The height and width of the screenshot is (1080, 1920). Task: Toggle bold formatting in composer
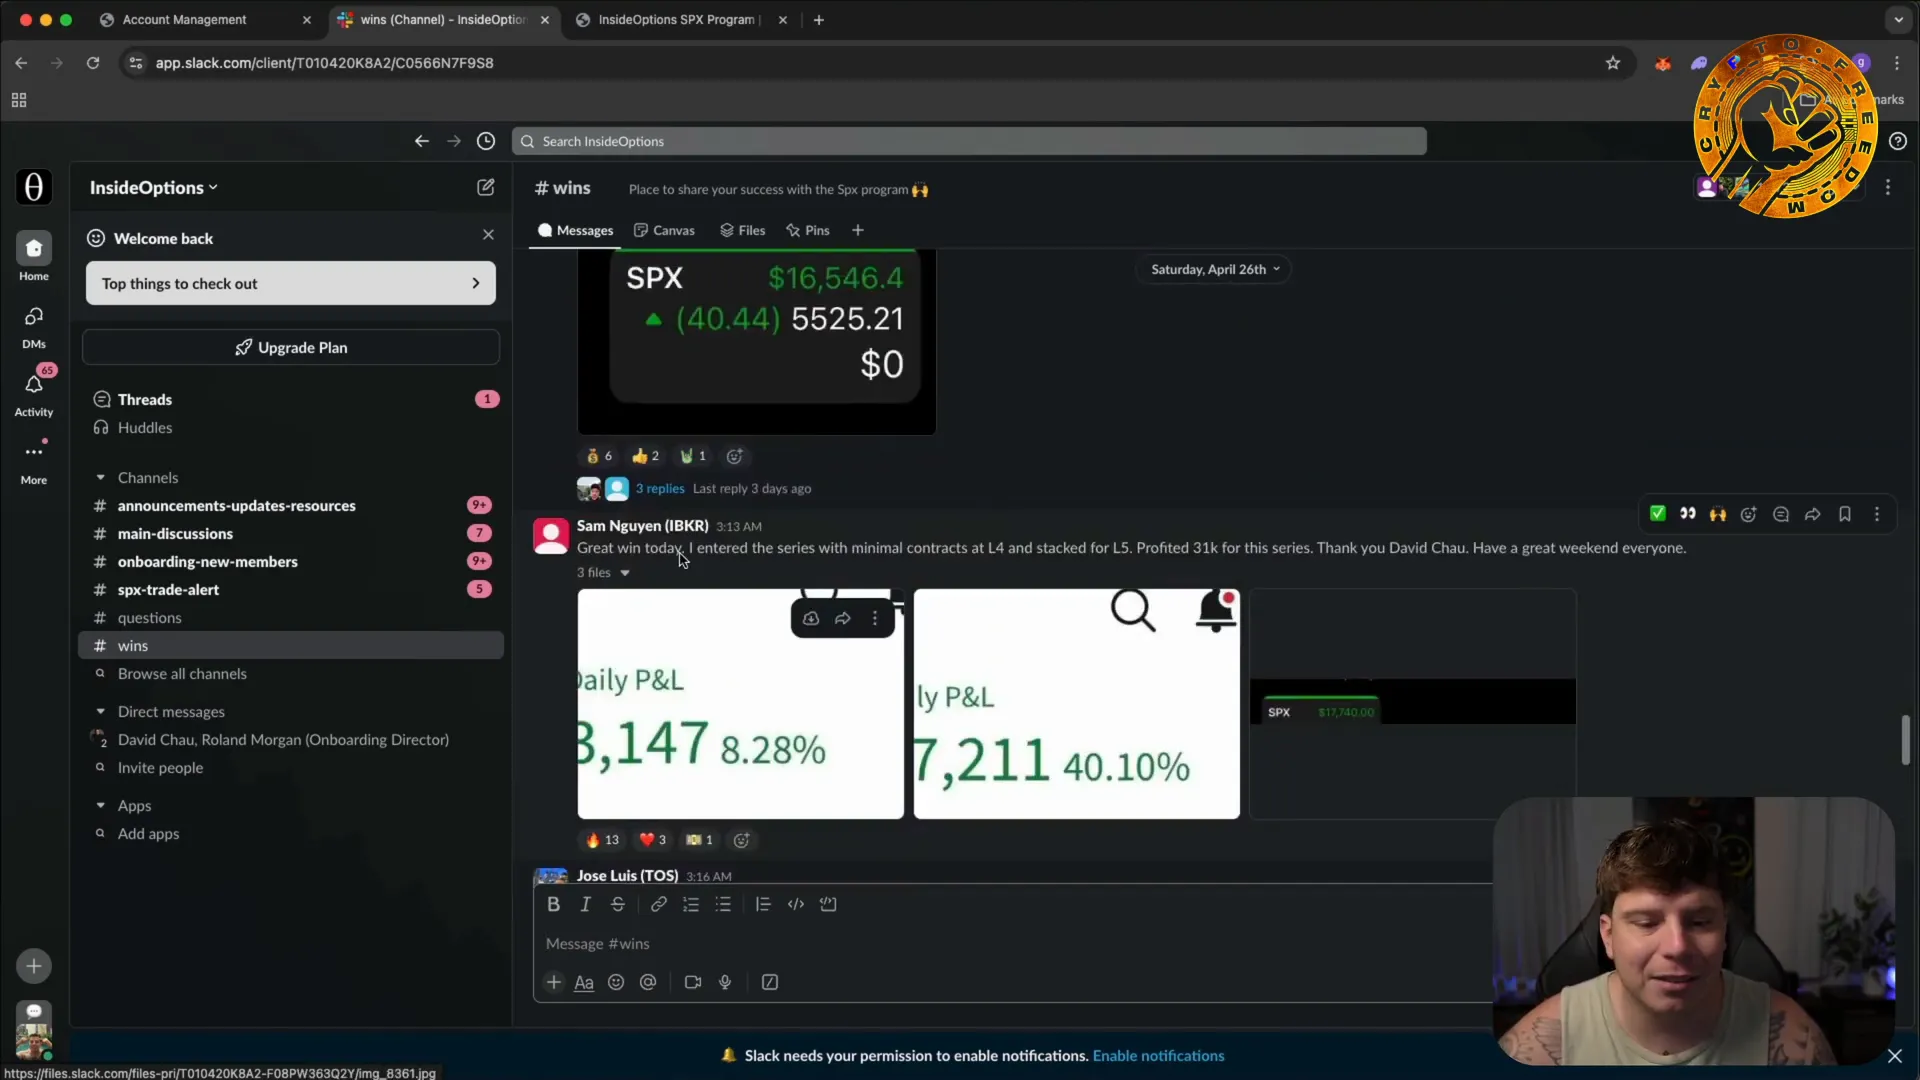553,904
